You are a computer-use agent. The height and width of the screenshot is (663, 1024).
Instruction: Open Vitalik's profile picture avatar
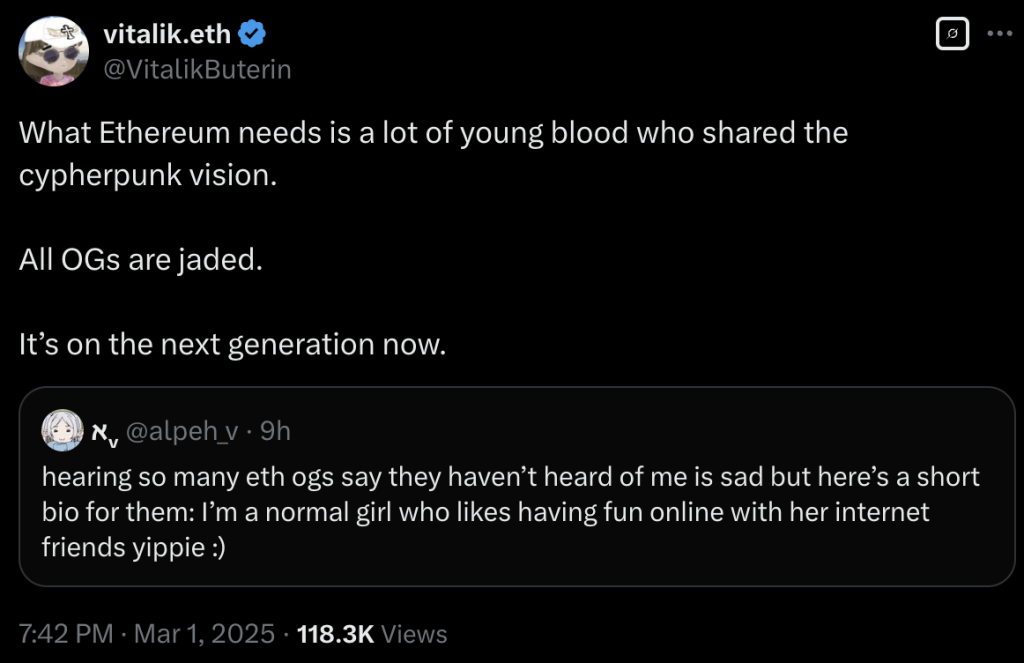[56, 53]
